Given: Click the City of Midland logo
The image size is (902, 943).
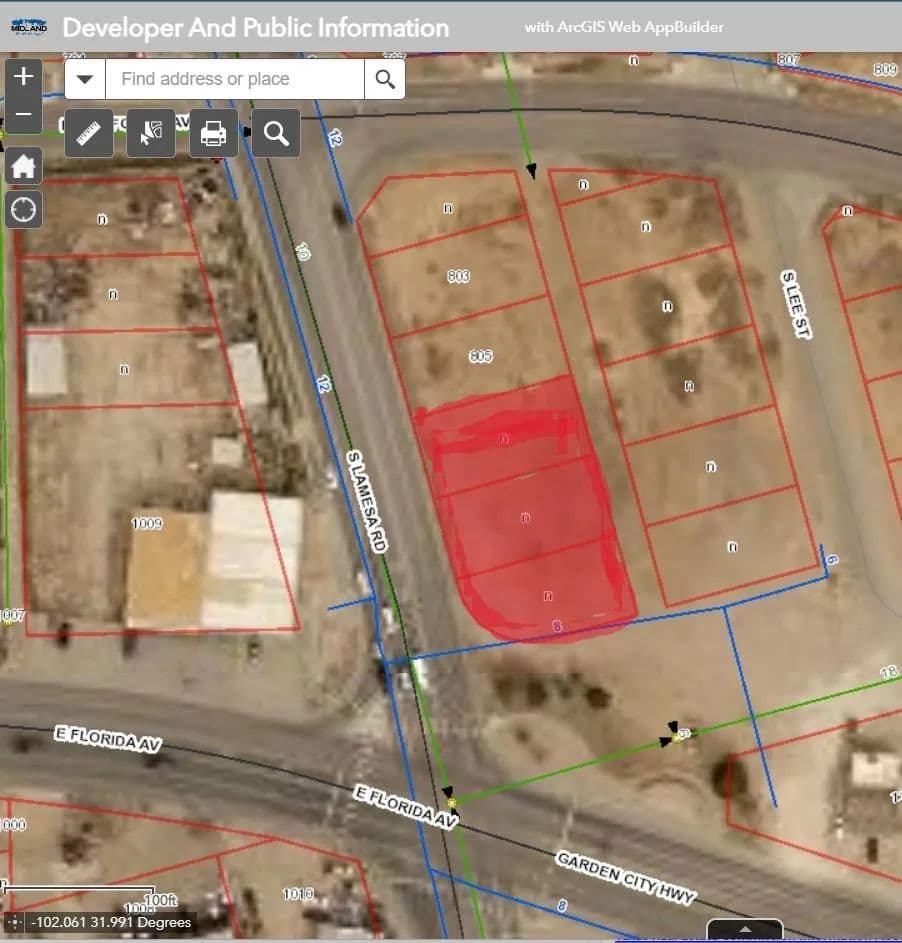Looking at the screenshot, I should 28,26.
